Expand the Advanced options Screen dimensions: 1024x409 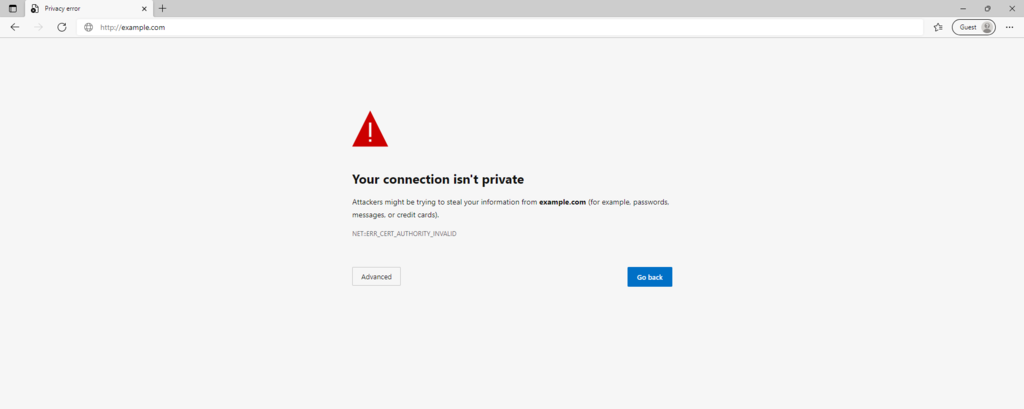coord(376,276)
